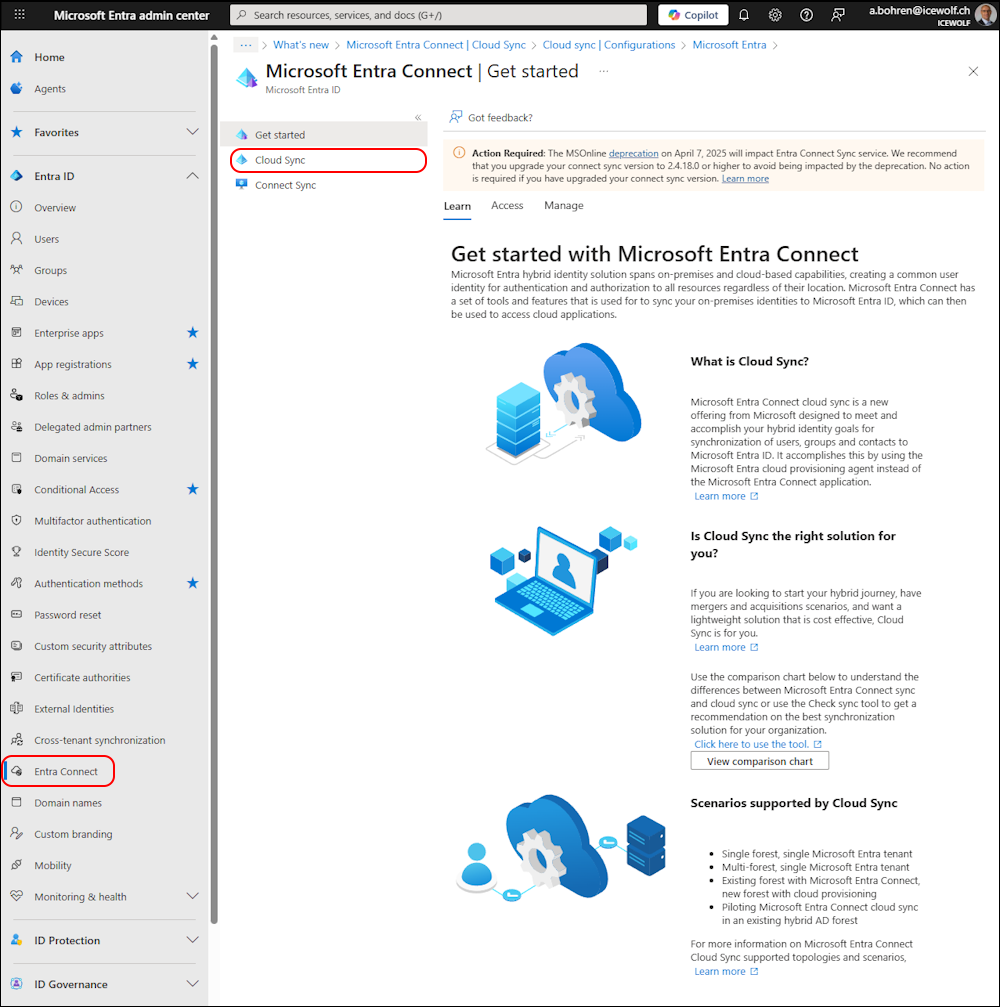
Task: Open Cloud Sync in the side menu
Action: tap(280, 160)
